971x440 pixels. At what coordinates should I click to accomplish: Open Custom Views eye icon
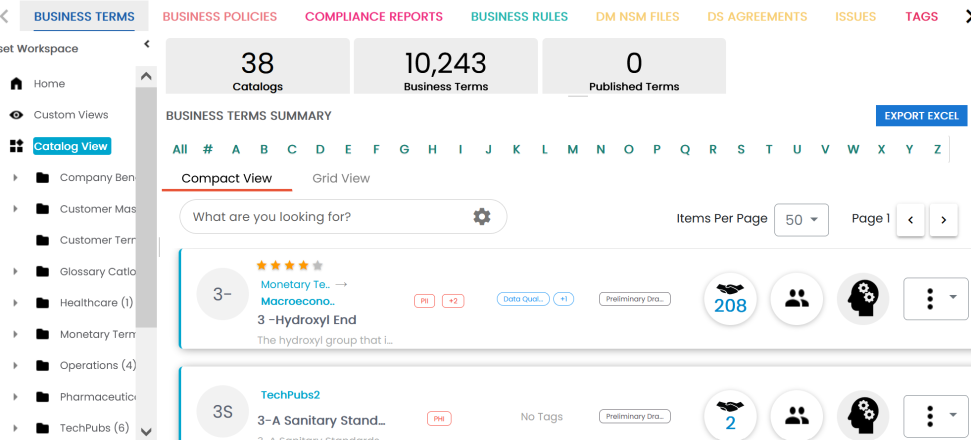(x=16, y=115)
